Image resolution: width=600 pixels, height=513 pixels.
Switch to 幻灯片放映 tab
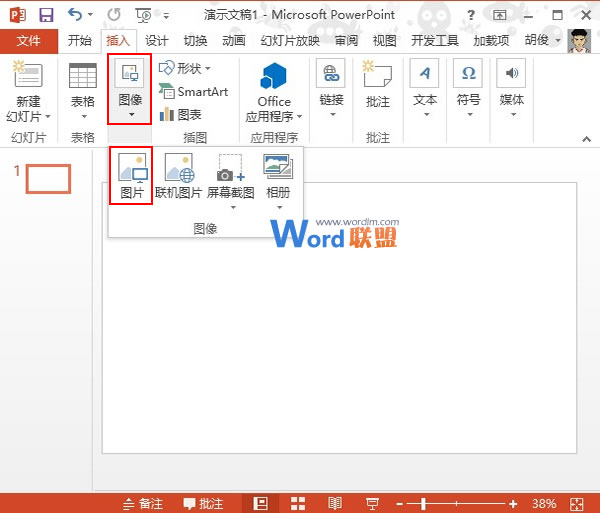tap(290, 41)
